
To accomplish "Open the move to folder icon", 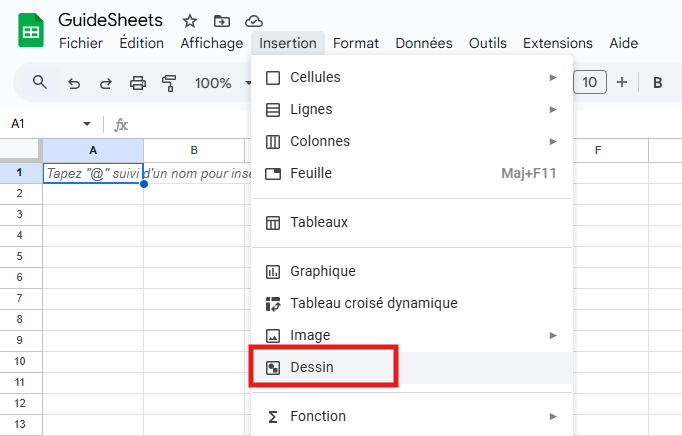I will [x=222, y=21].
